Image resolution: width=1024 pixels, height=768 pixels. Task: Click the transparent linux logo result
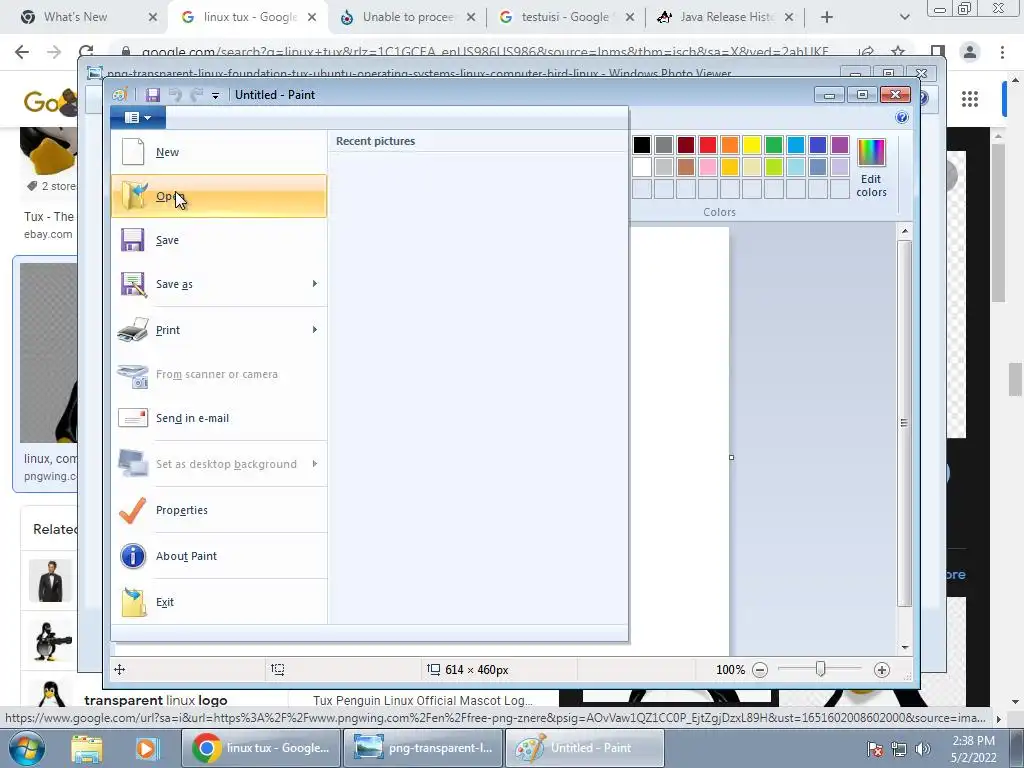pyautogui.click(x=155, y=700)
